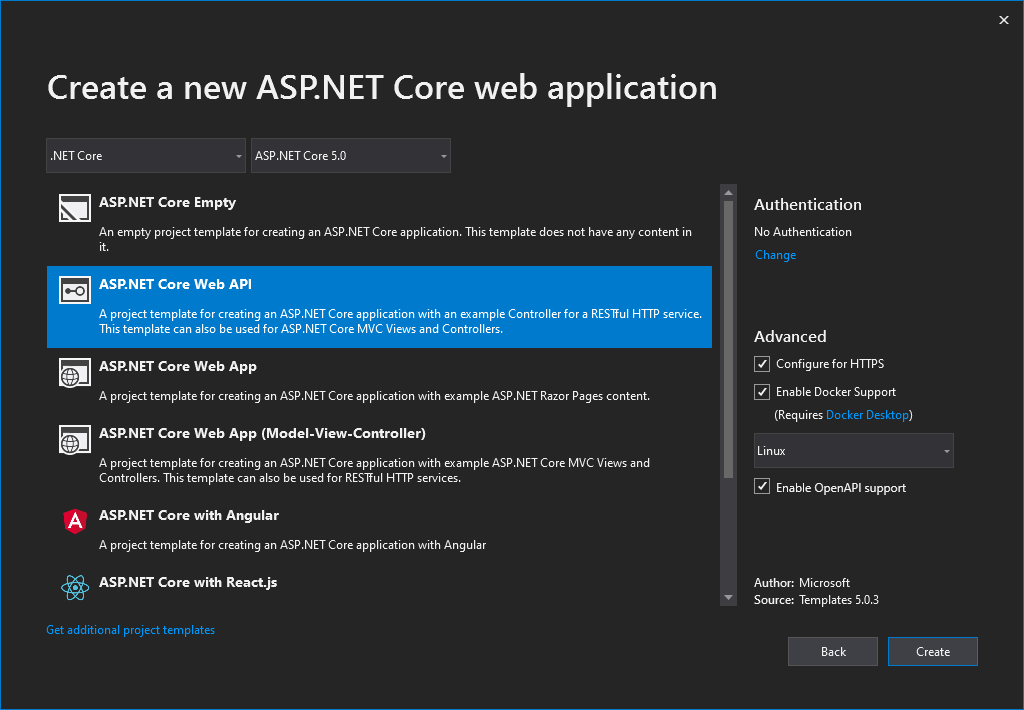1024x710 pixels.
Task: Click the template list scroll down arrow
Action: coord(728,598)
